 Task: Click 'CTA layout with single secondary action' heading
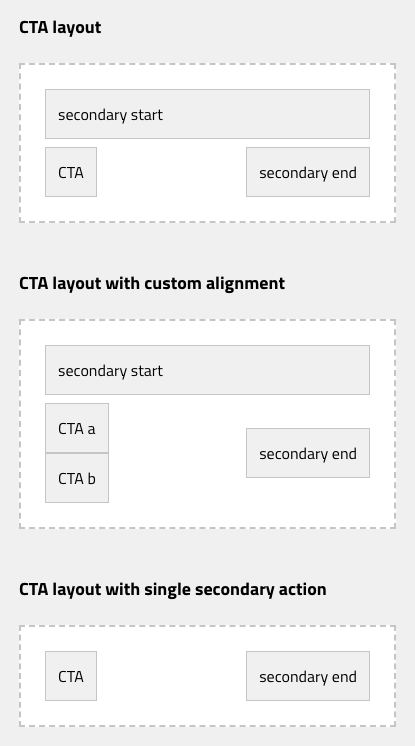(173, 589)
